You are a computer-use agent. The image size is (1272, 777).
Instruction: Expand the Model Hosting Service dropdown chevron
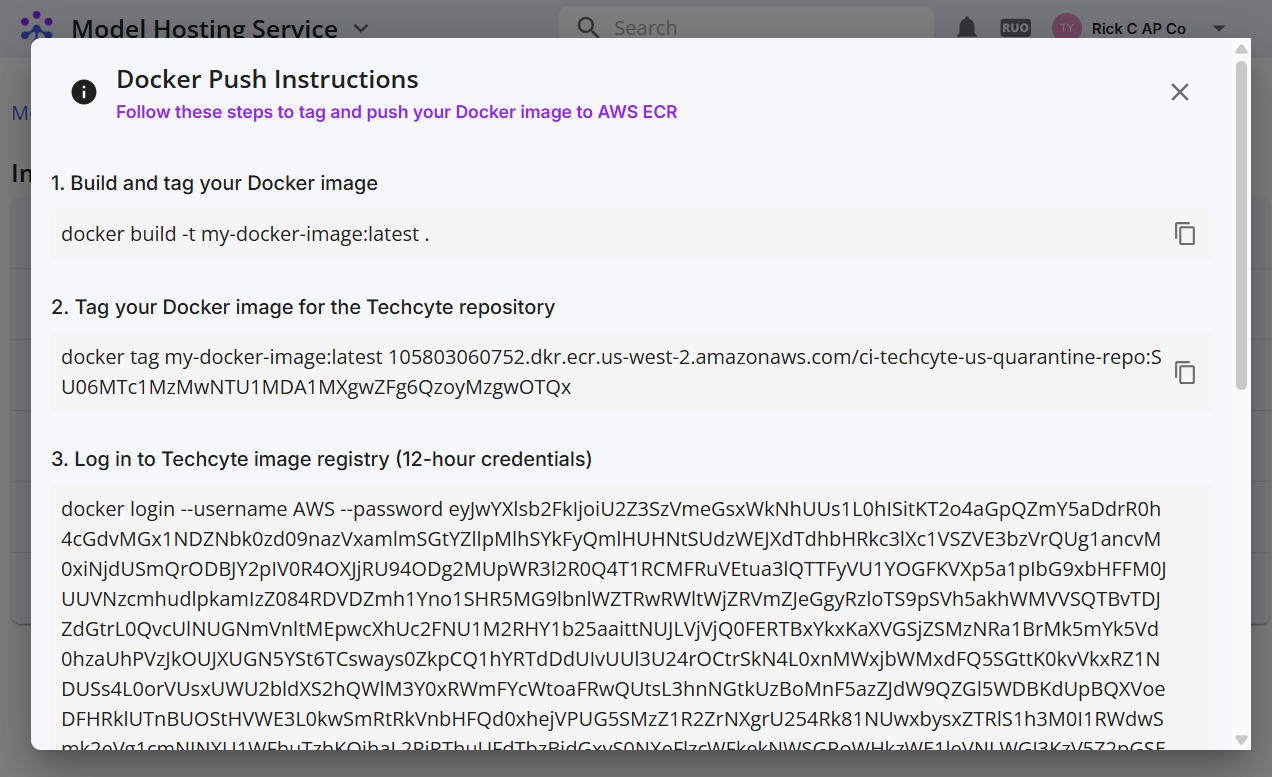pos(361,29)
